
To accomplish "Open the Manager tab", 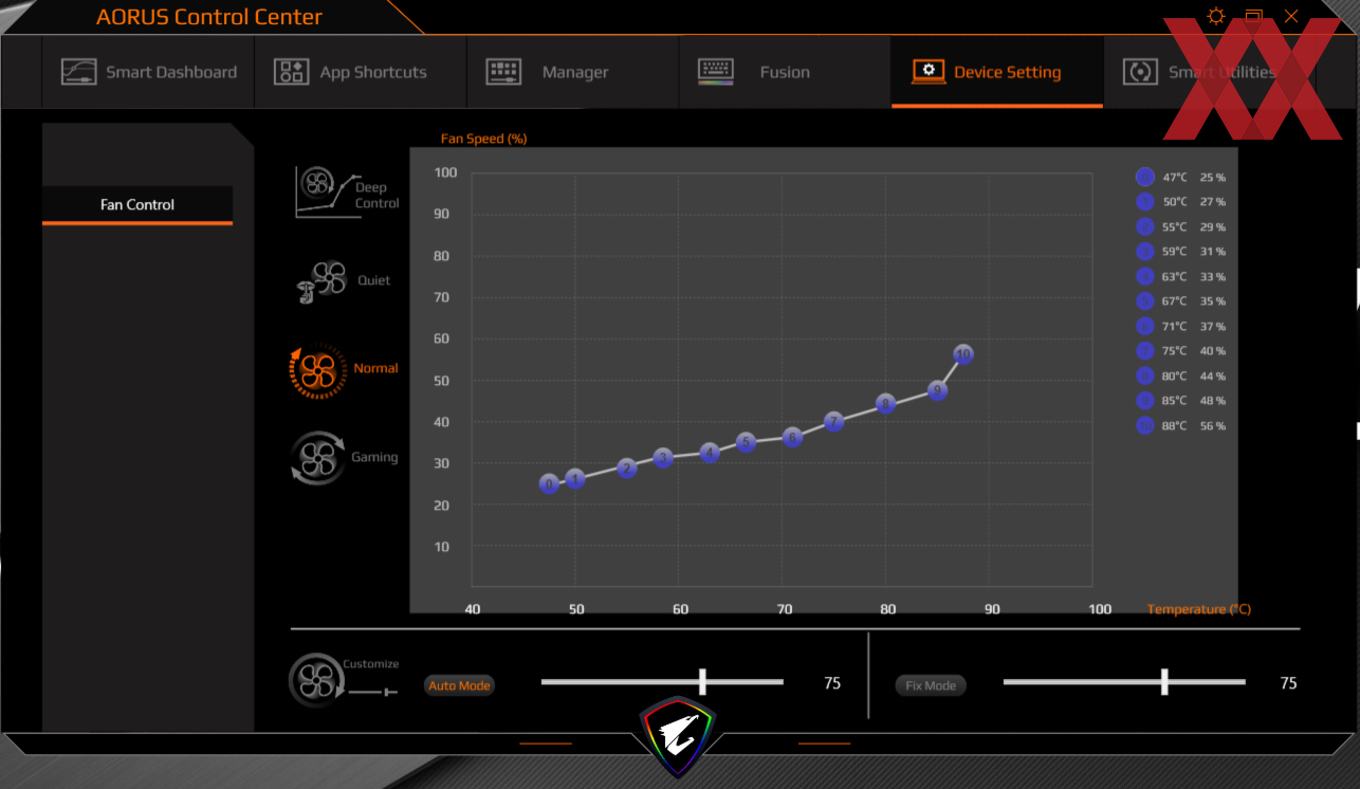I will [572, 72].
